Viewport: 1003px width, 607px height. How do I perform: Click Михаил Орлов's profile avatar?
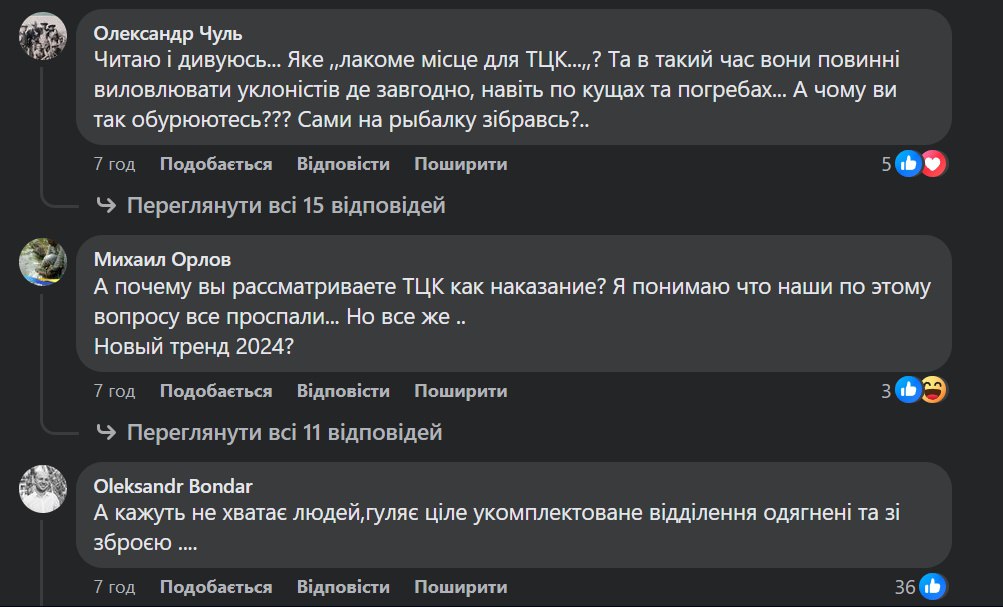(44, 263)
